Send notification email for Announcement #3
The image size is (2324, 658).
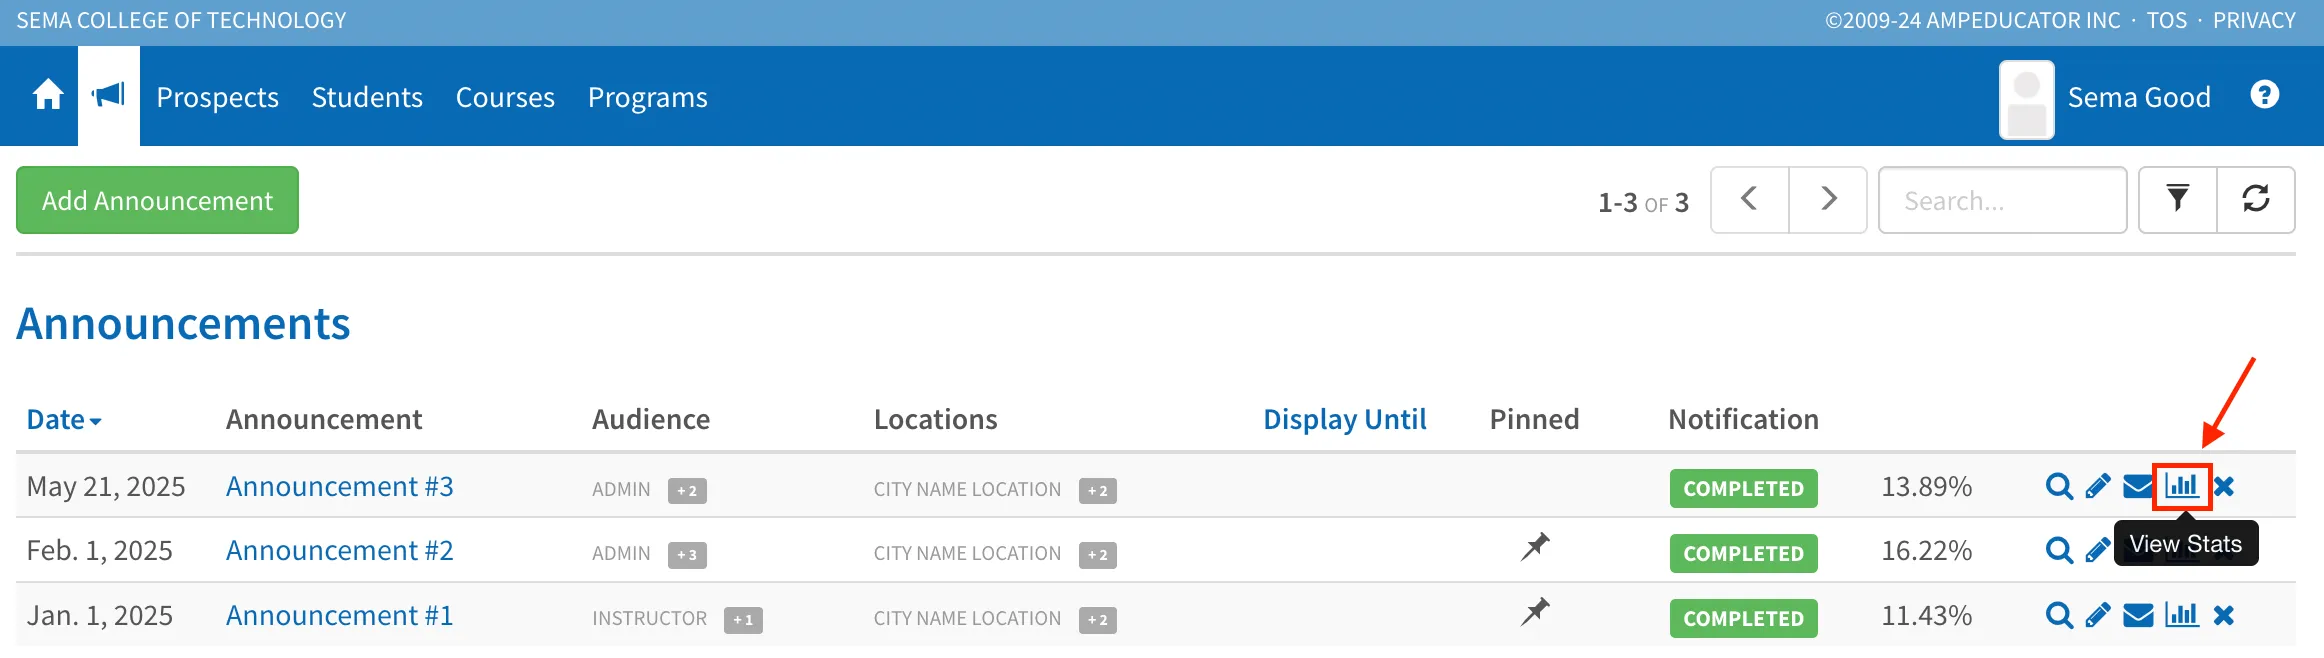pyautogui.click(x=2138, y=487)
